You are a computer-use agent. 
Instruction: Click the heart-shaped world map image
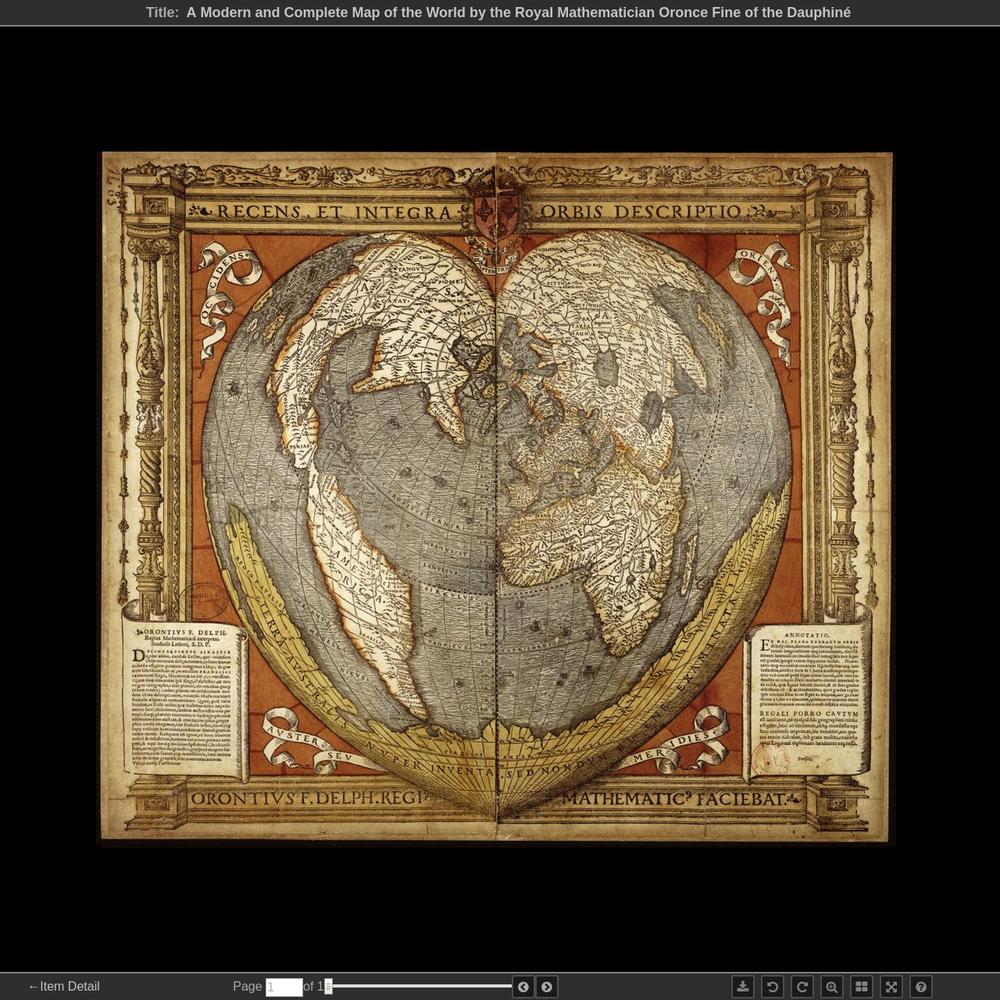coord(497,496)
